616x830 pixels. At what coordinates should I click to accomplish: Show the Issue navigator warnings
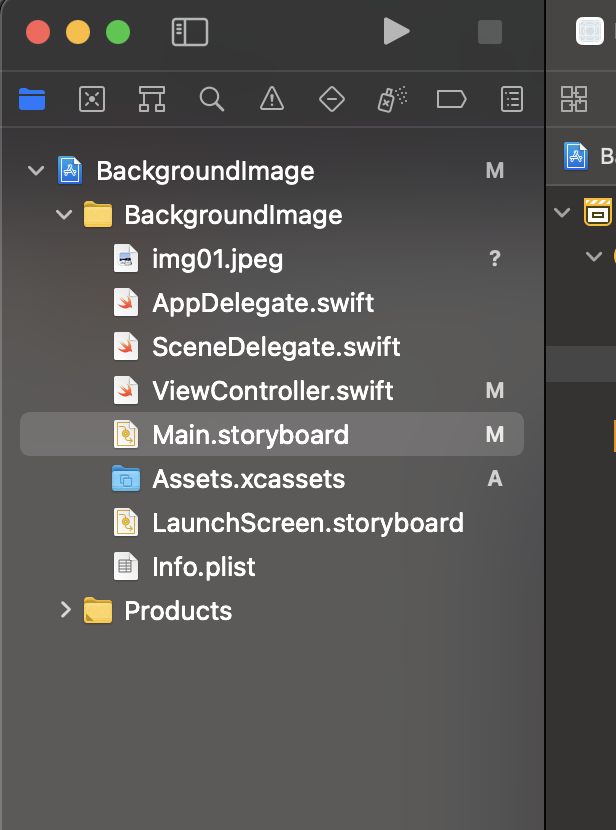[x=271, y=98]
